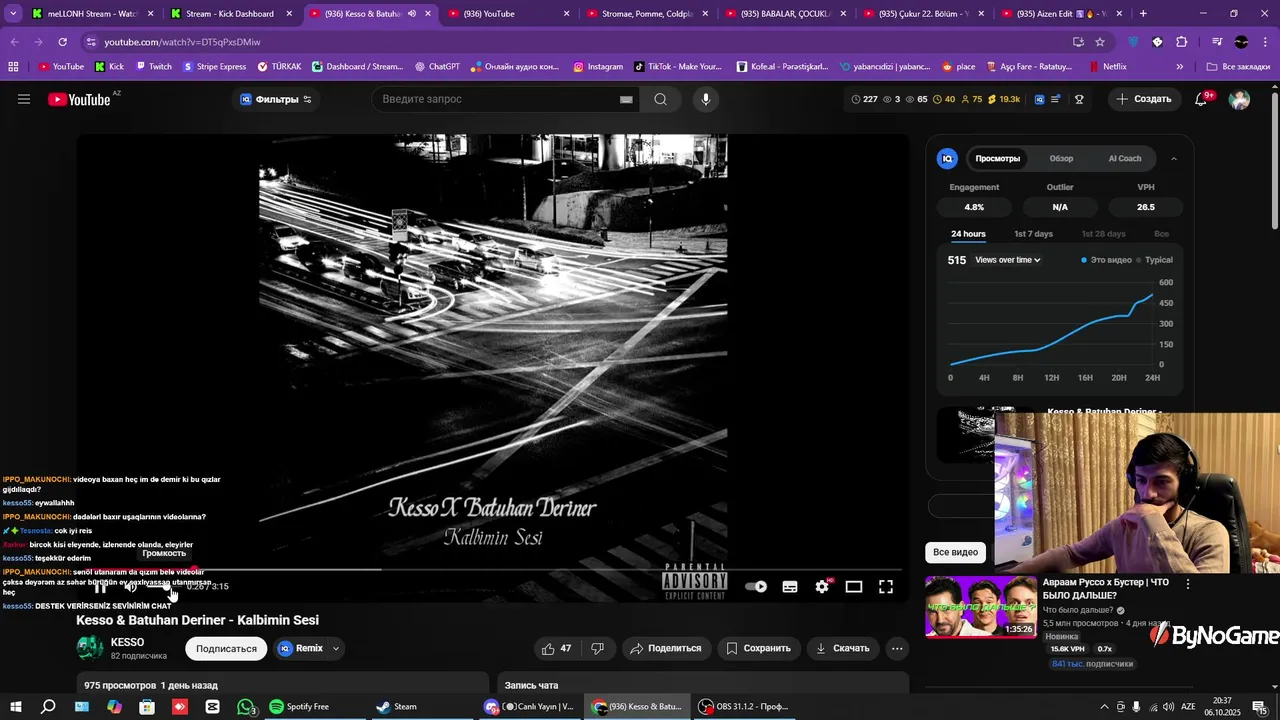
Task: Toggle autoplay switch in player
Action: (756, 587)
